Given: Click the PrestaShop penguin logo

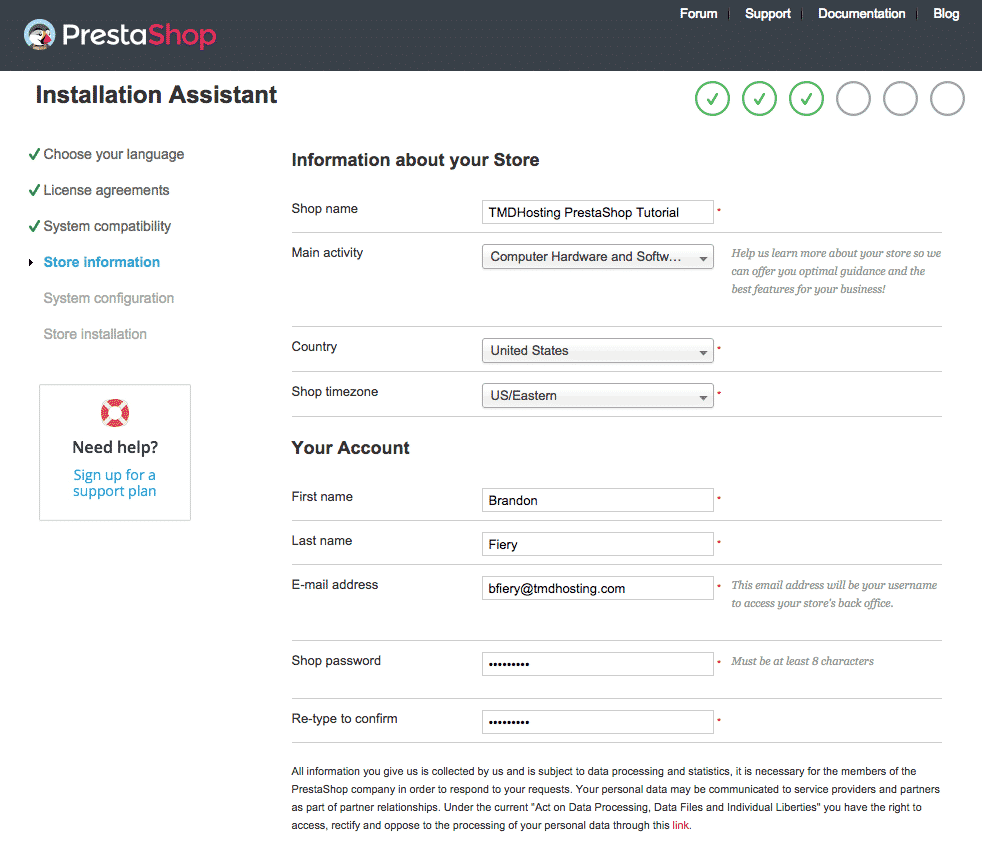Looking at the screenshot, I should point(40,34).
